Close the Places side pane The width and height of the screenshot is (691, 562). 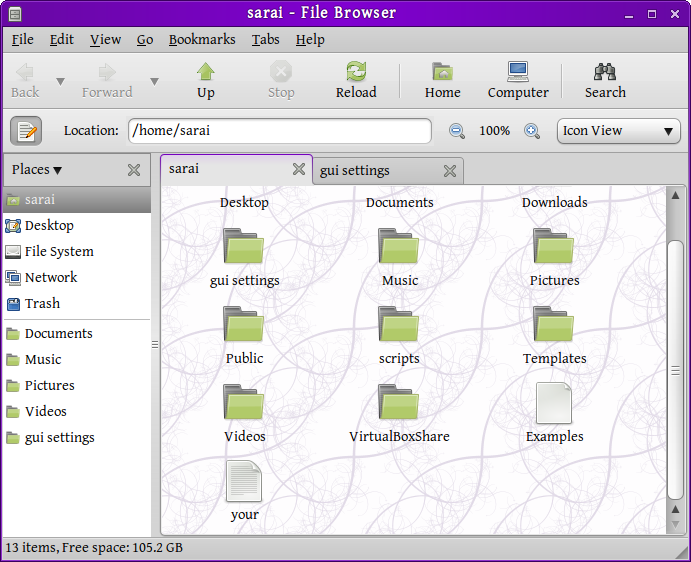coord(134,170)
